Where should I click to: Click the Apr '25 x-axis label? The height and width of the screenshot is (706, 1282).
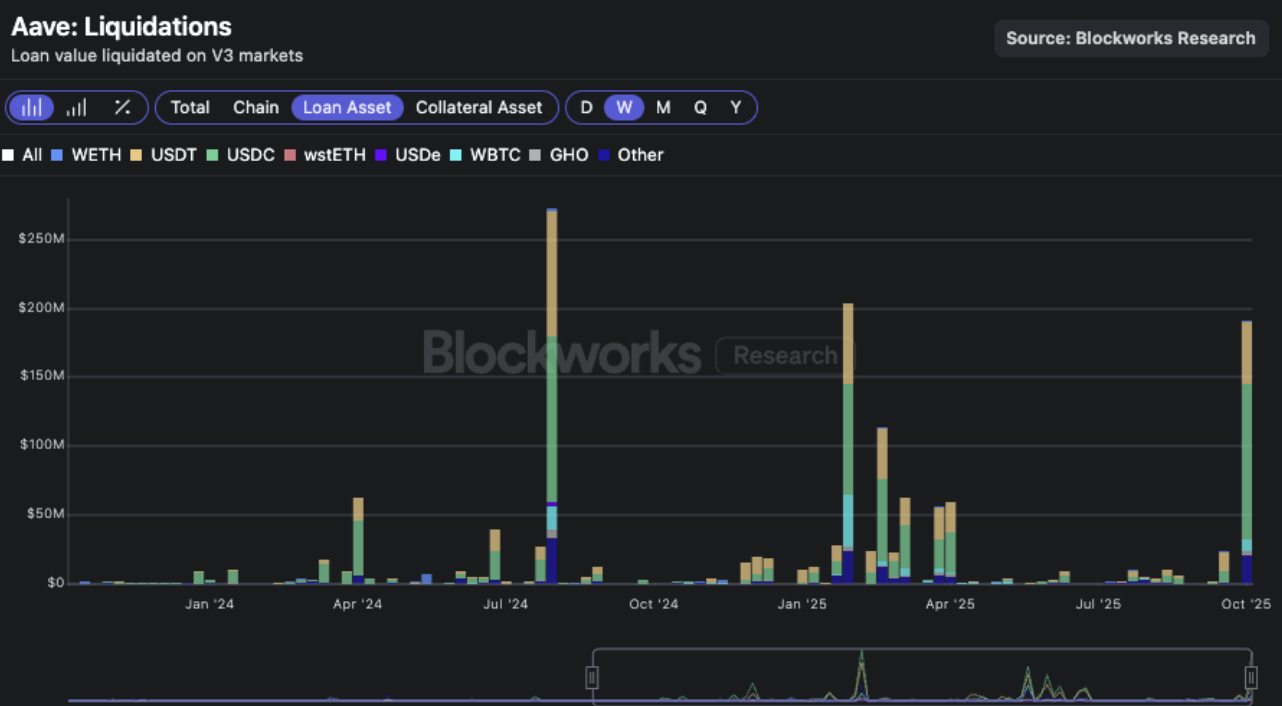pyautogui.click(x=950, y=604)
